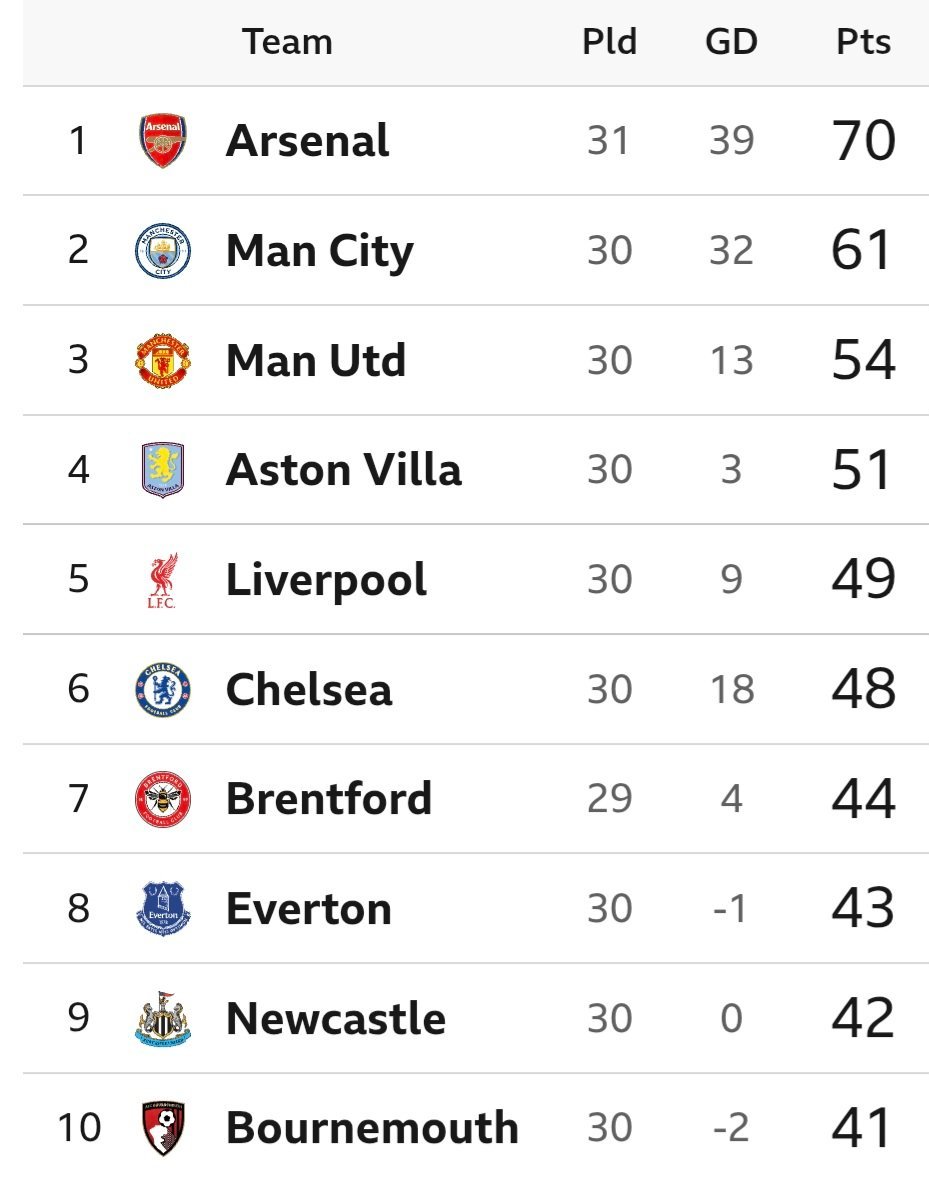This screenshot has width=929, height=1181.
Task: Click Chelsea's goal difference of 18
Action: tap(731, 689)
